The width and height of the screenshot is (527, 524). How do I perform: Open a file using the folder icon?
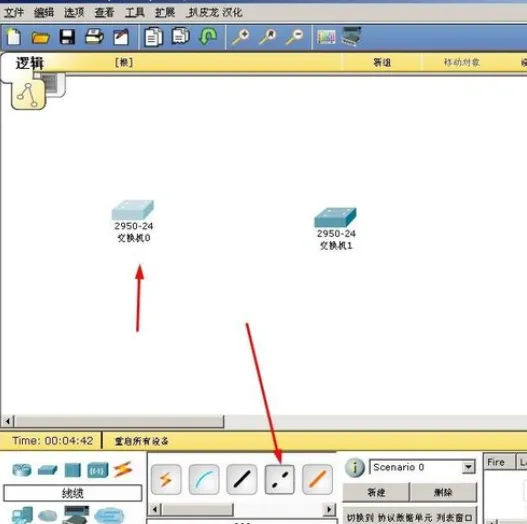40,37
